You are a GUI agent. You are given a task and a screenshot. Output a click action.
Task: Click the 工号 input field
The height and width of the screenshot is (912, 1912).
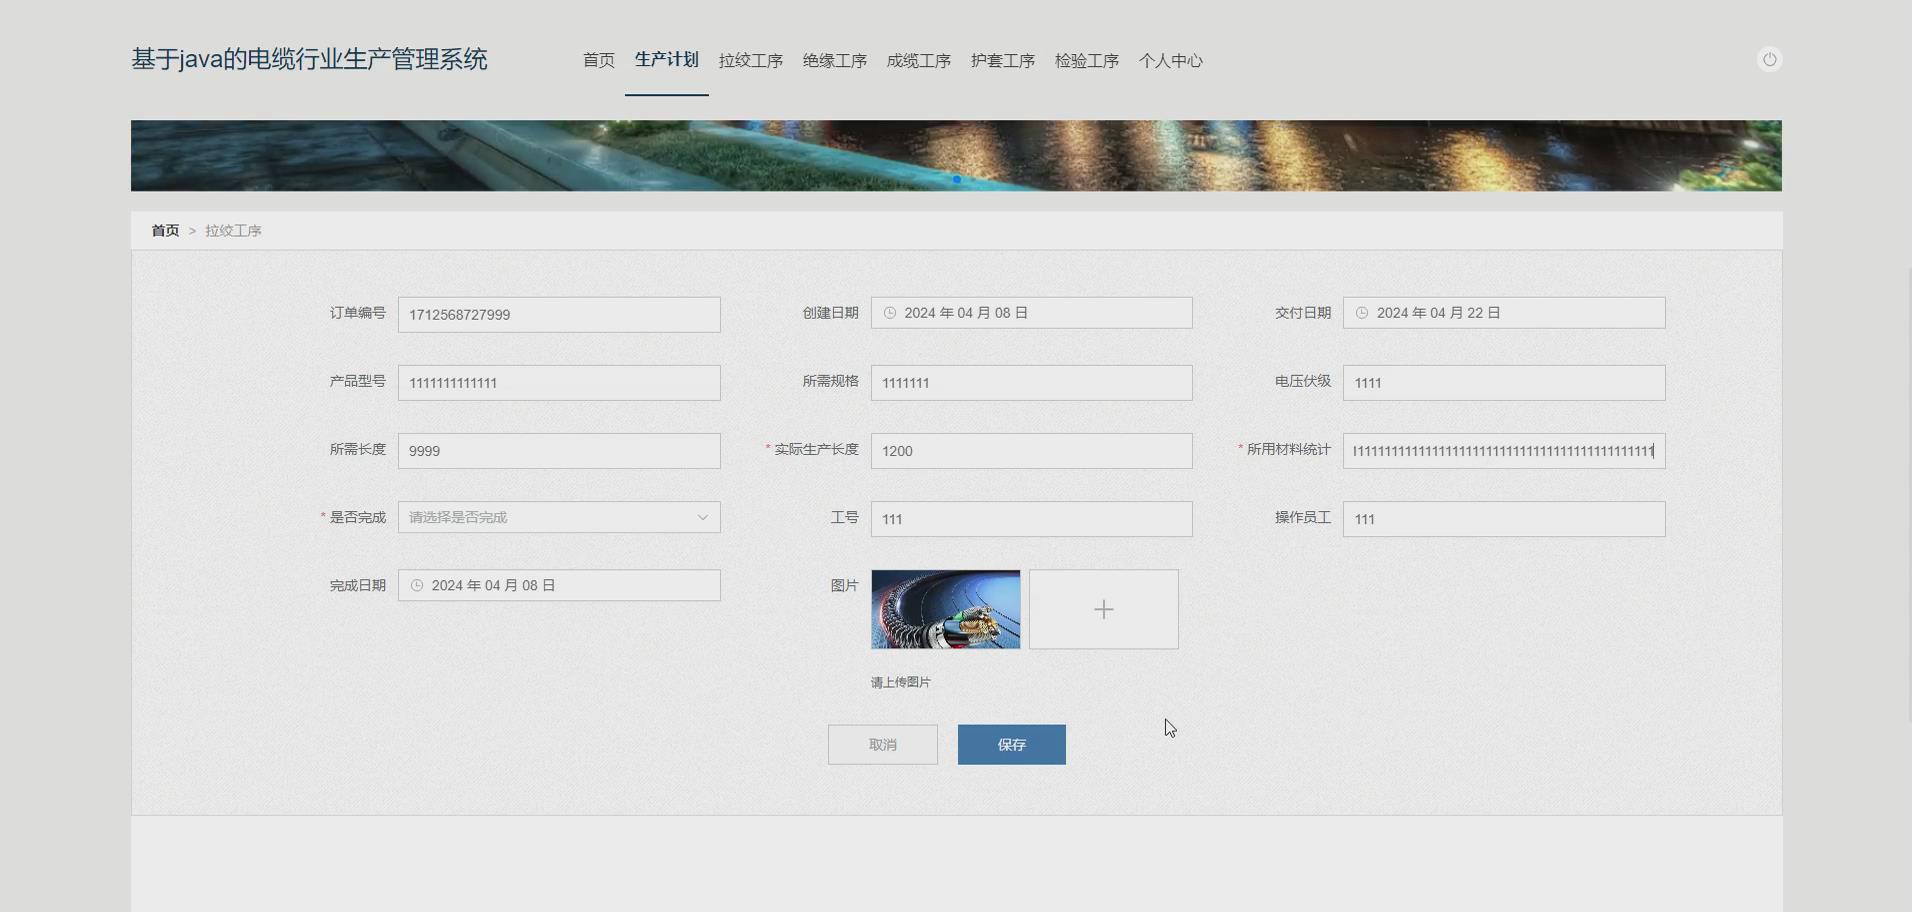(1032, 519)
